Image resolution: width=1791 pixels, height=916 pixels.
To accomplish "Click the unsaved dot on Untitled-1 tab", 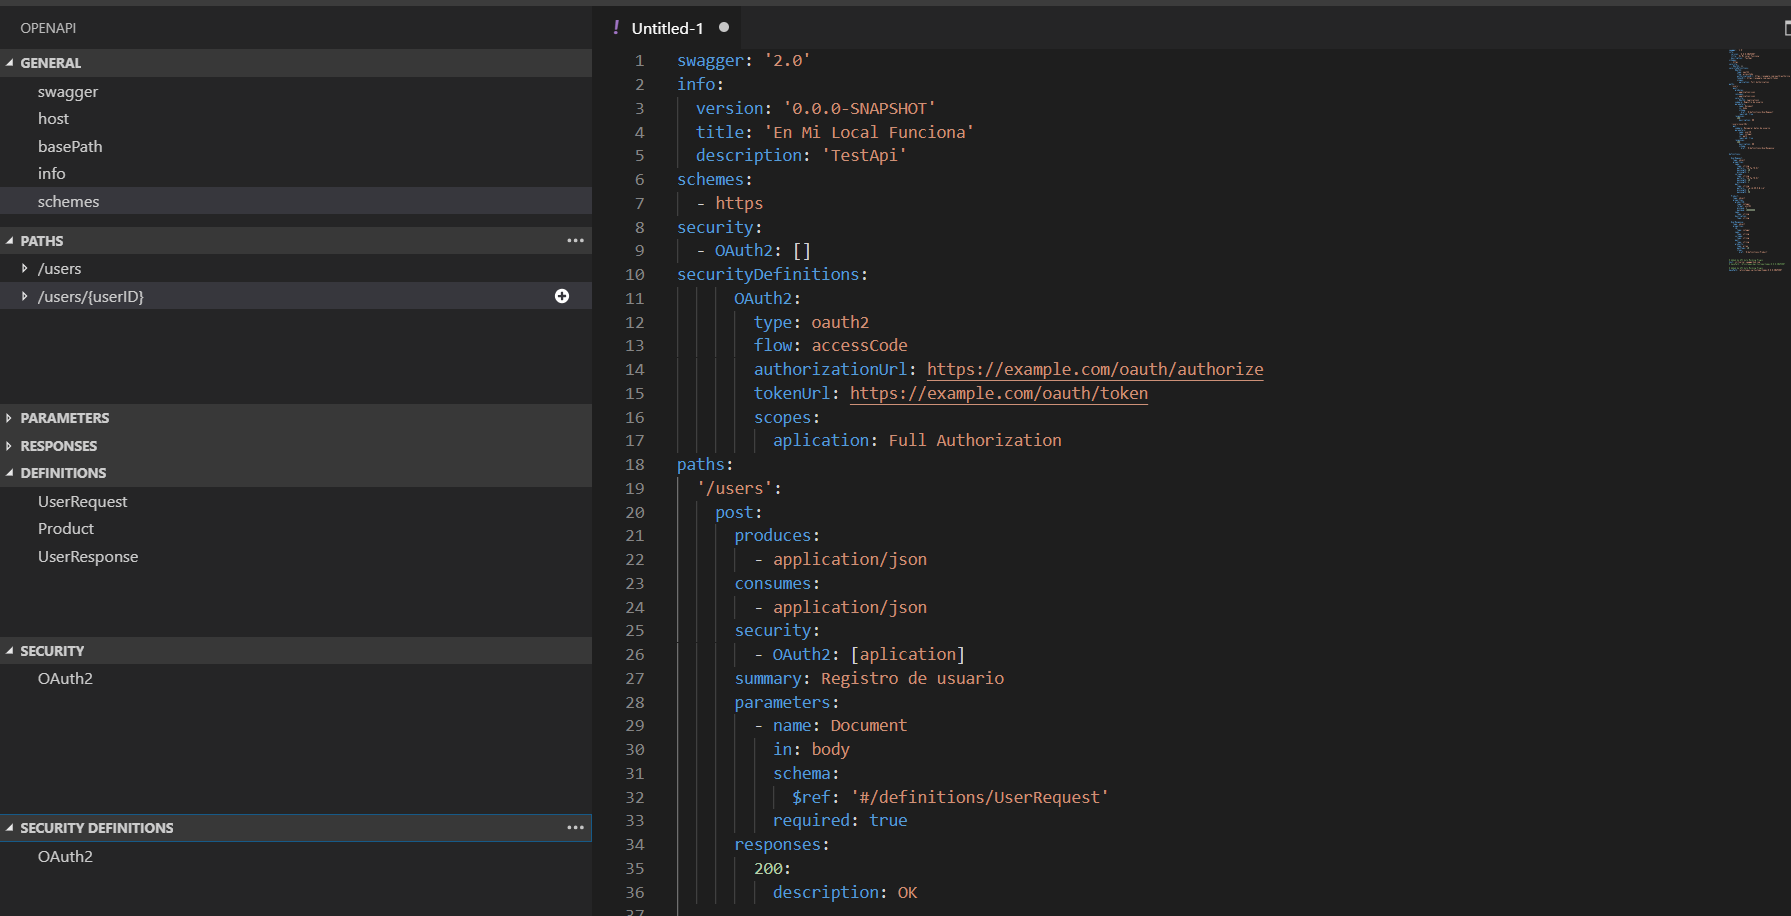I will coord(724,28).
